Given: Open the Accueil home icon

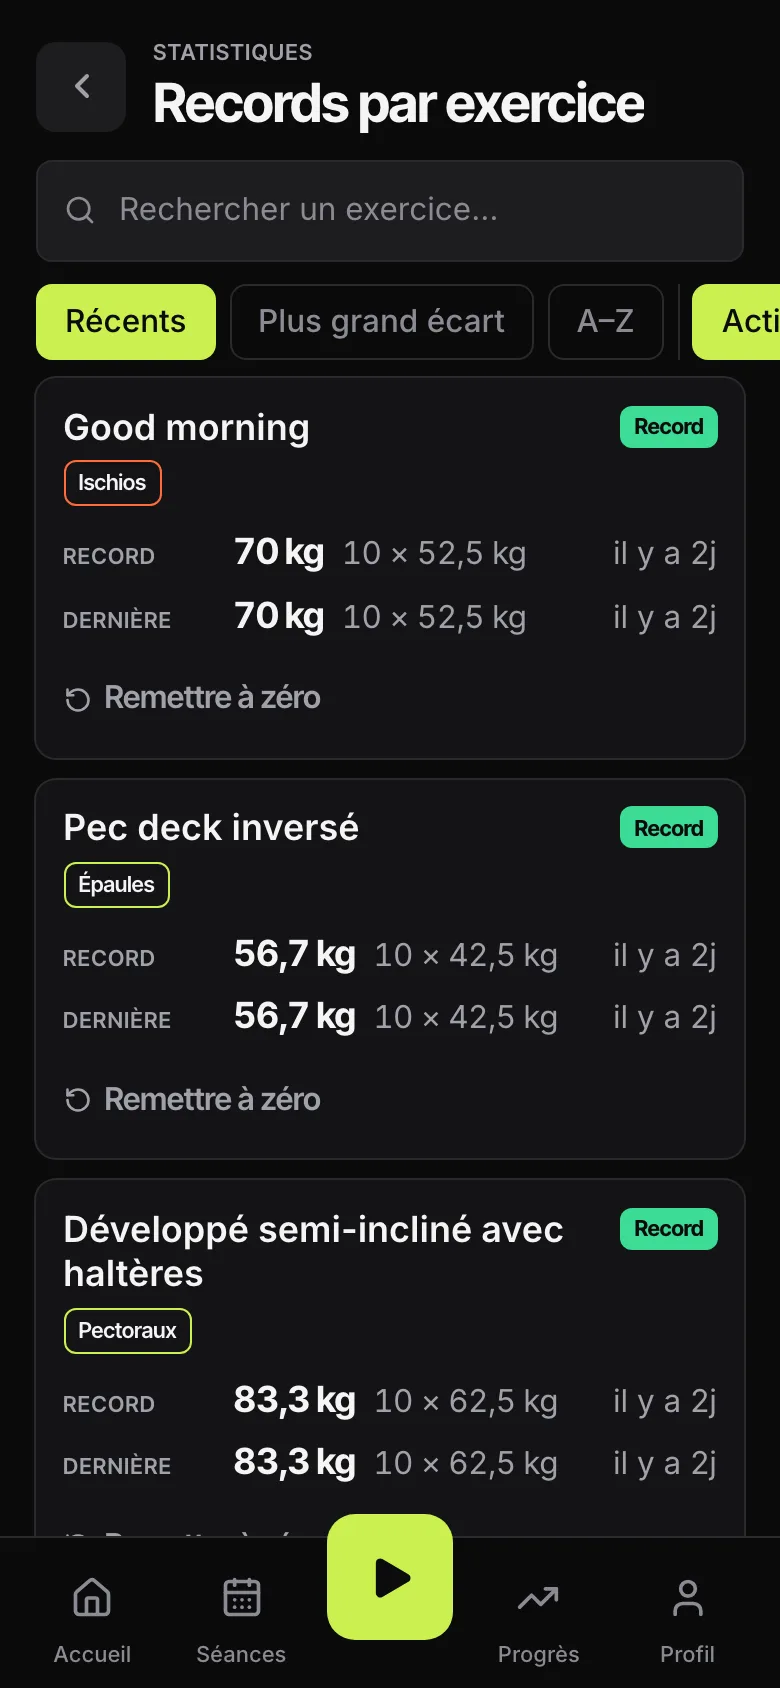Looking at the screenshot, I should 92,1597.
